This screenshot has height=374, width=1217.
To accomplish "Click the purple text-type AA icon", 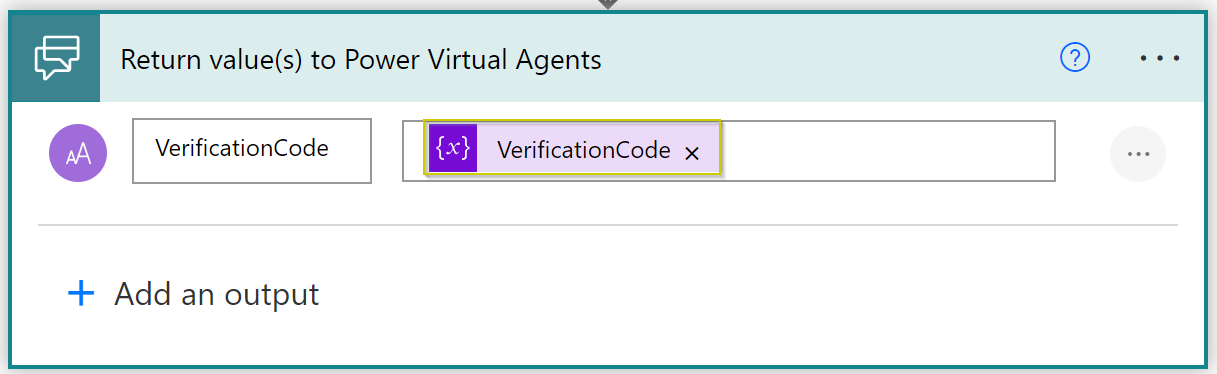I will tap(78, 153).
